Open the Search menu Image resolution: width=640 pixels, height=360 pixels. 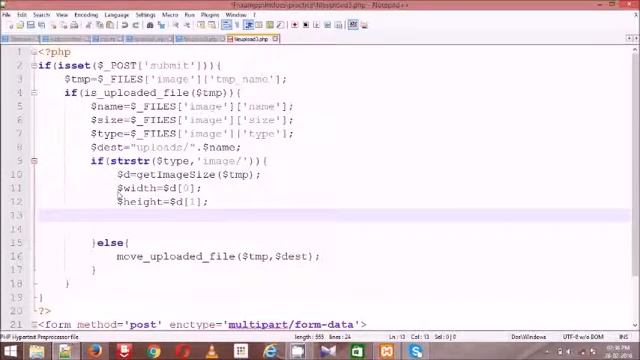(41, 15)
